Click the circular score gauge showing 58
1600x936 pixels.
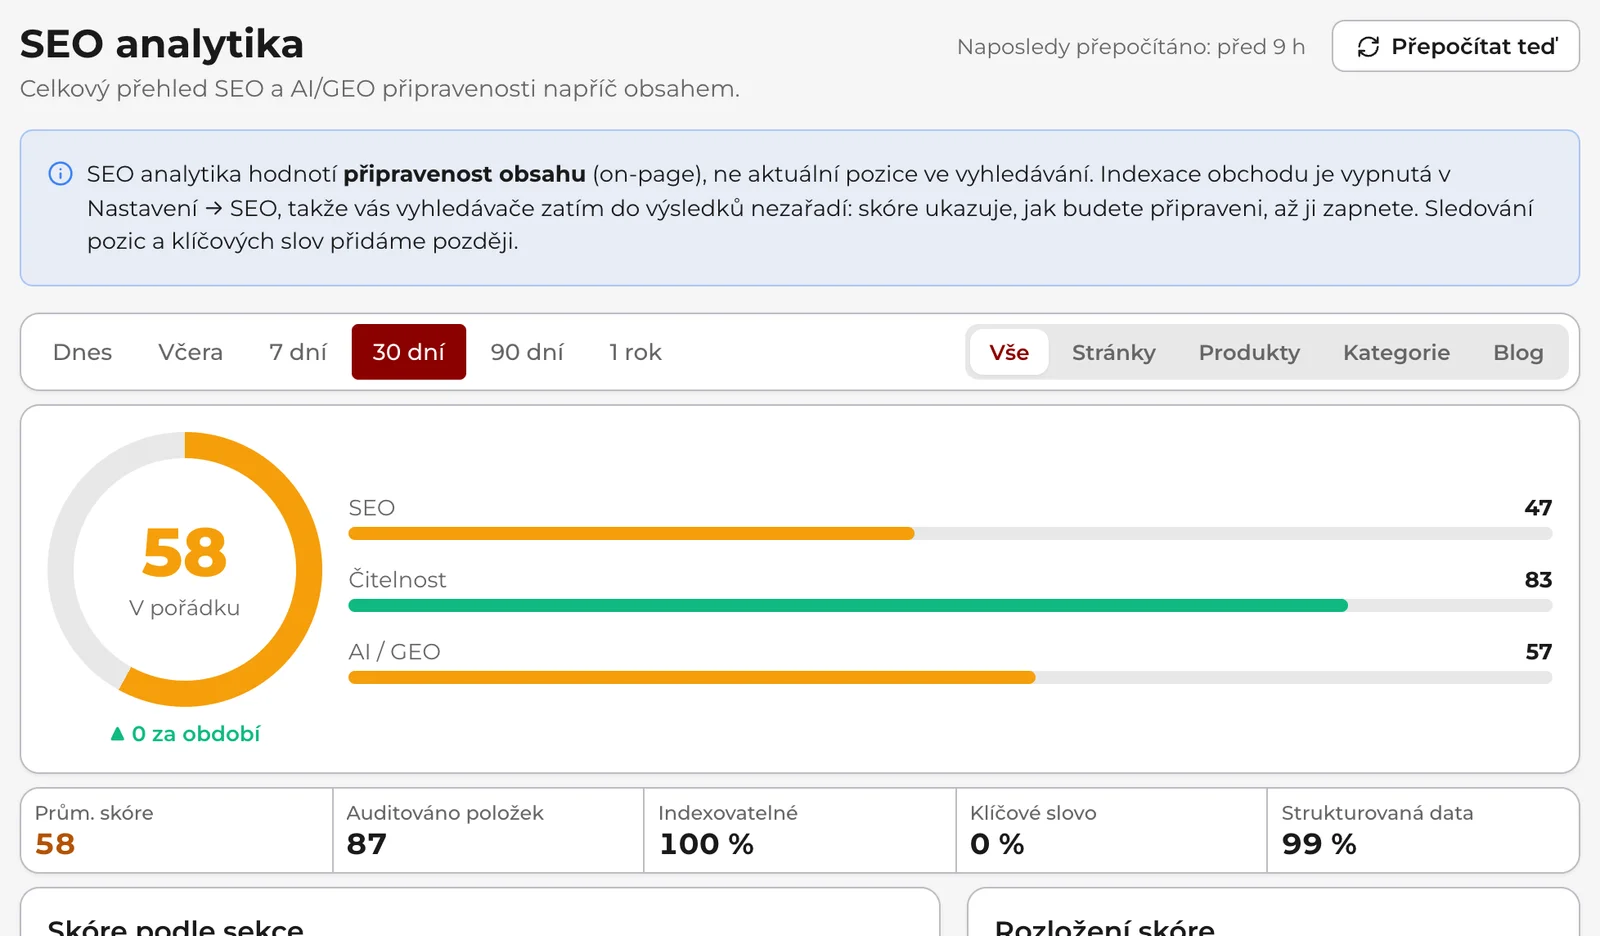click(x=185, y=569)
